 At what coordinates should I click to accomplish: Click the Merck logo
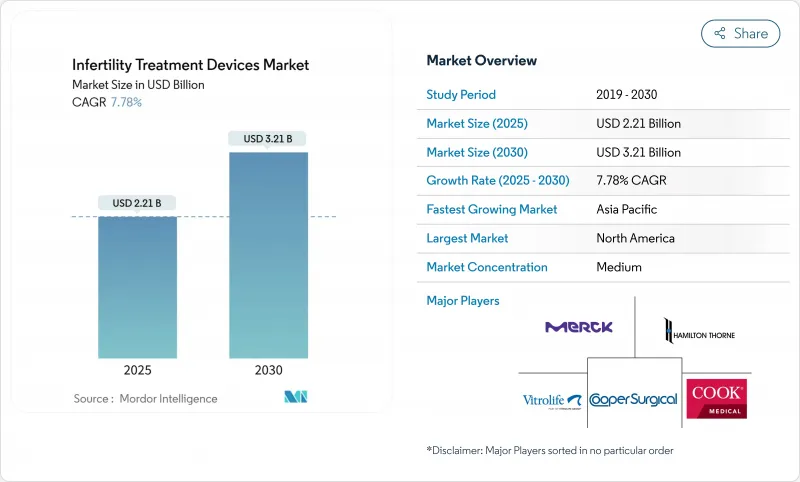[x=579, y=327]
